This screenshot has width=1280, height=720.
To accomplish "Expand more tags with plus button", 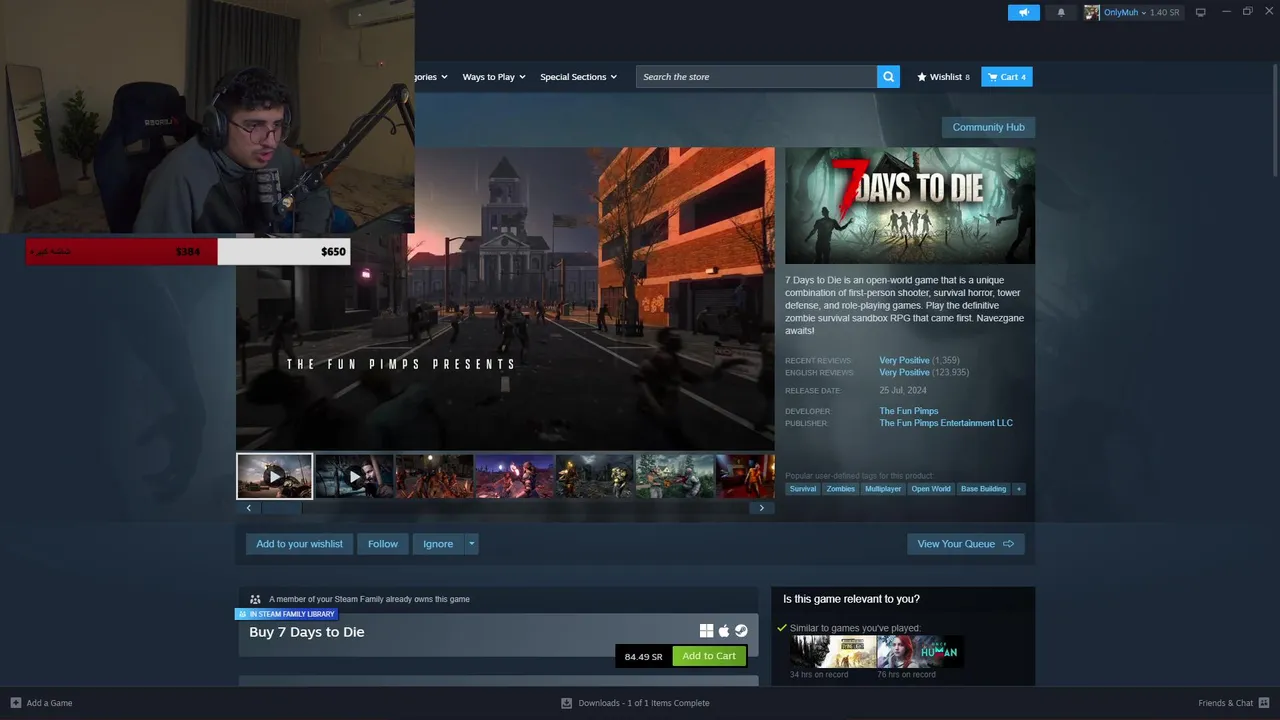I will (1019, 489).
